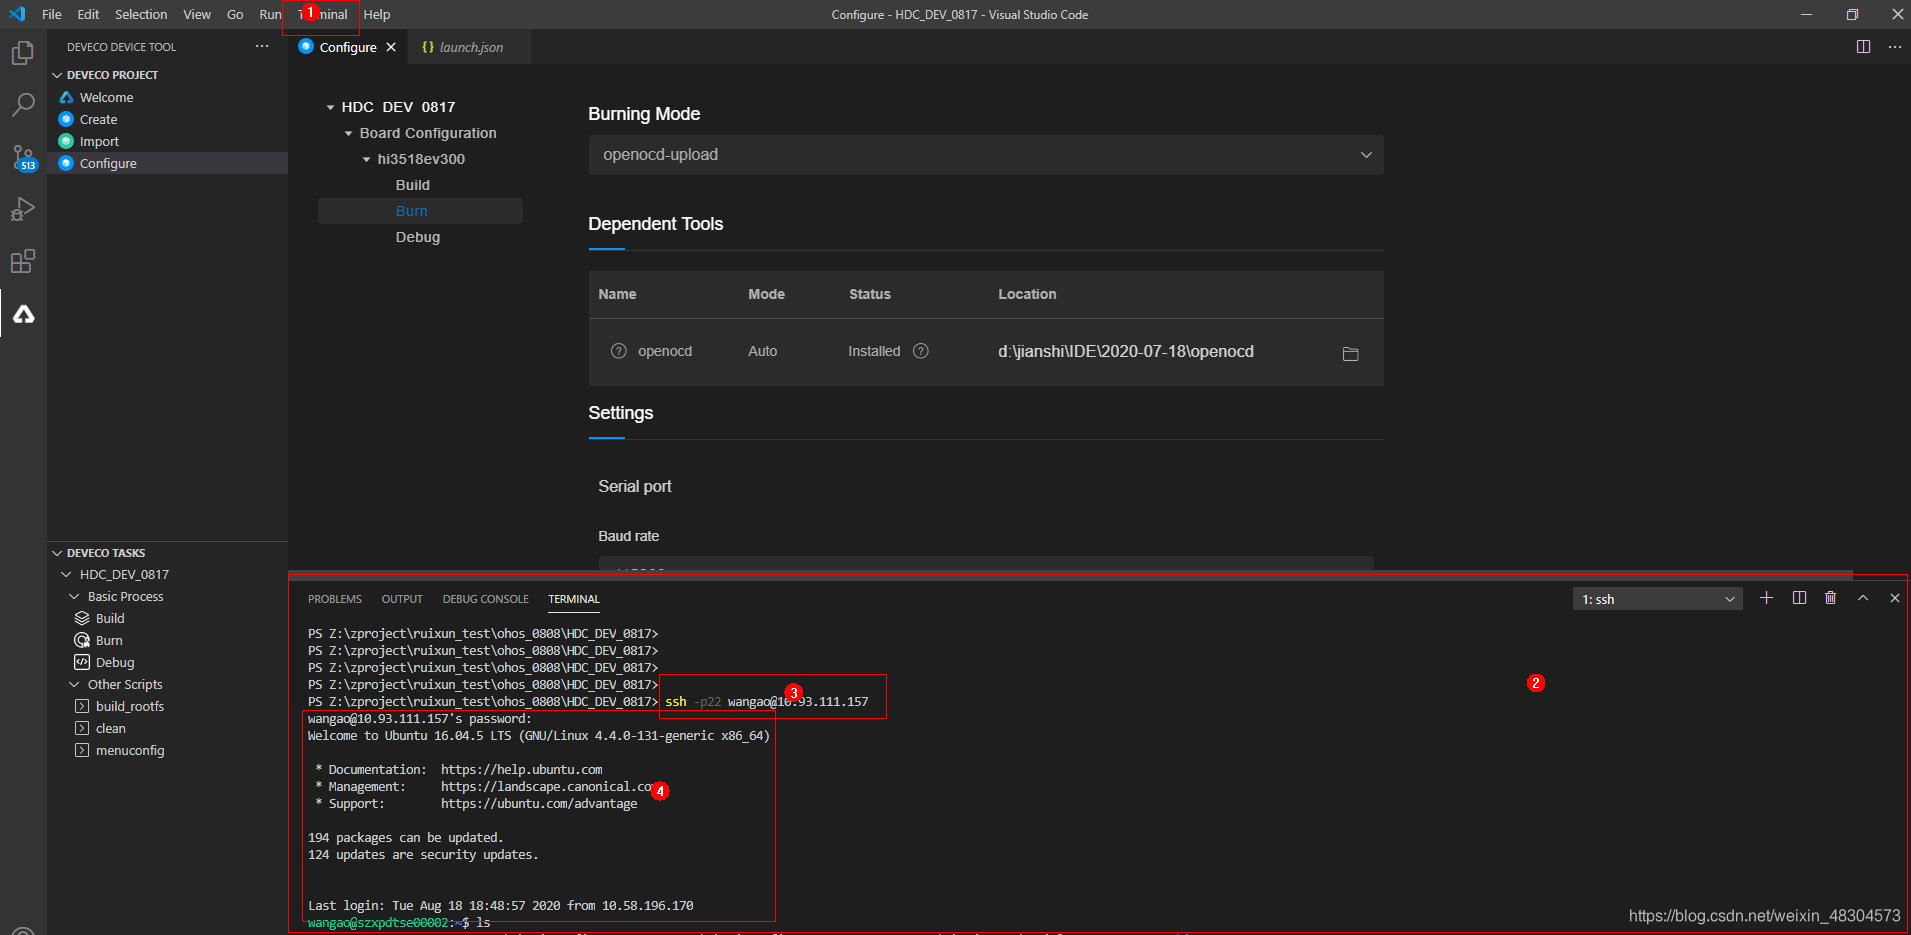Open the View menu
The image size is (1911, 935).
[197, 14]
